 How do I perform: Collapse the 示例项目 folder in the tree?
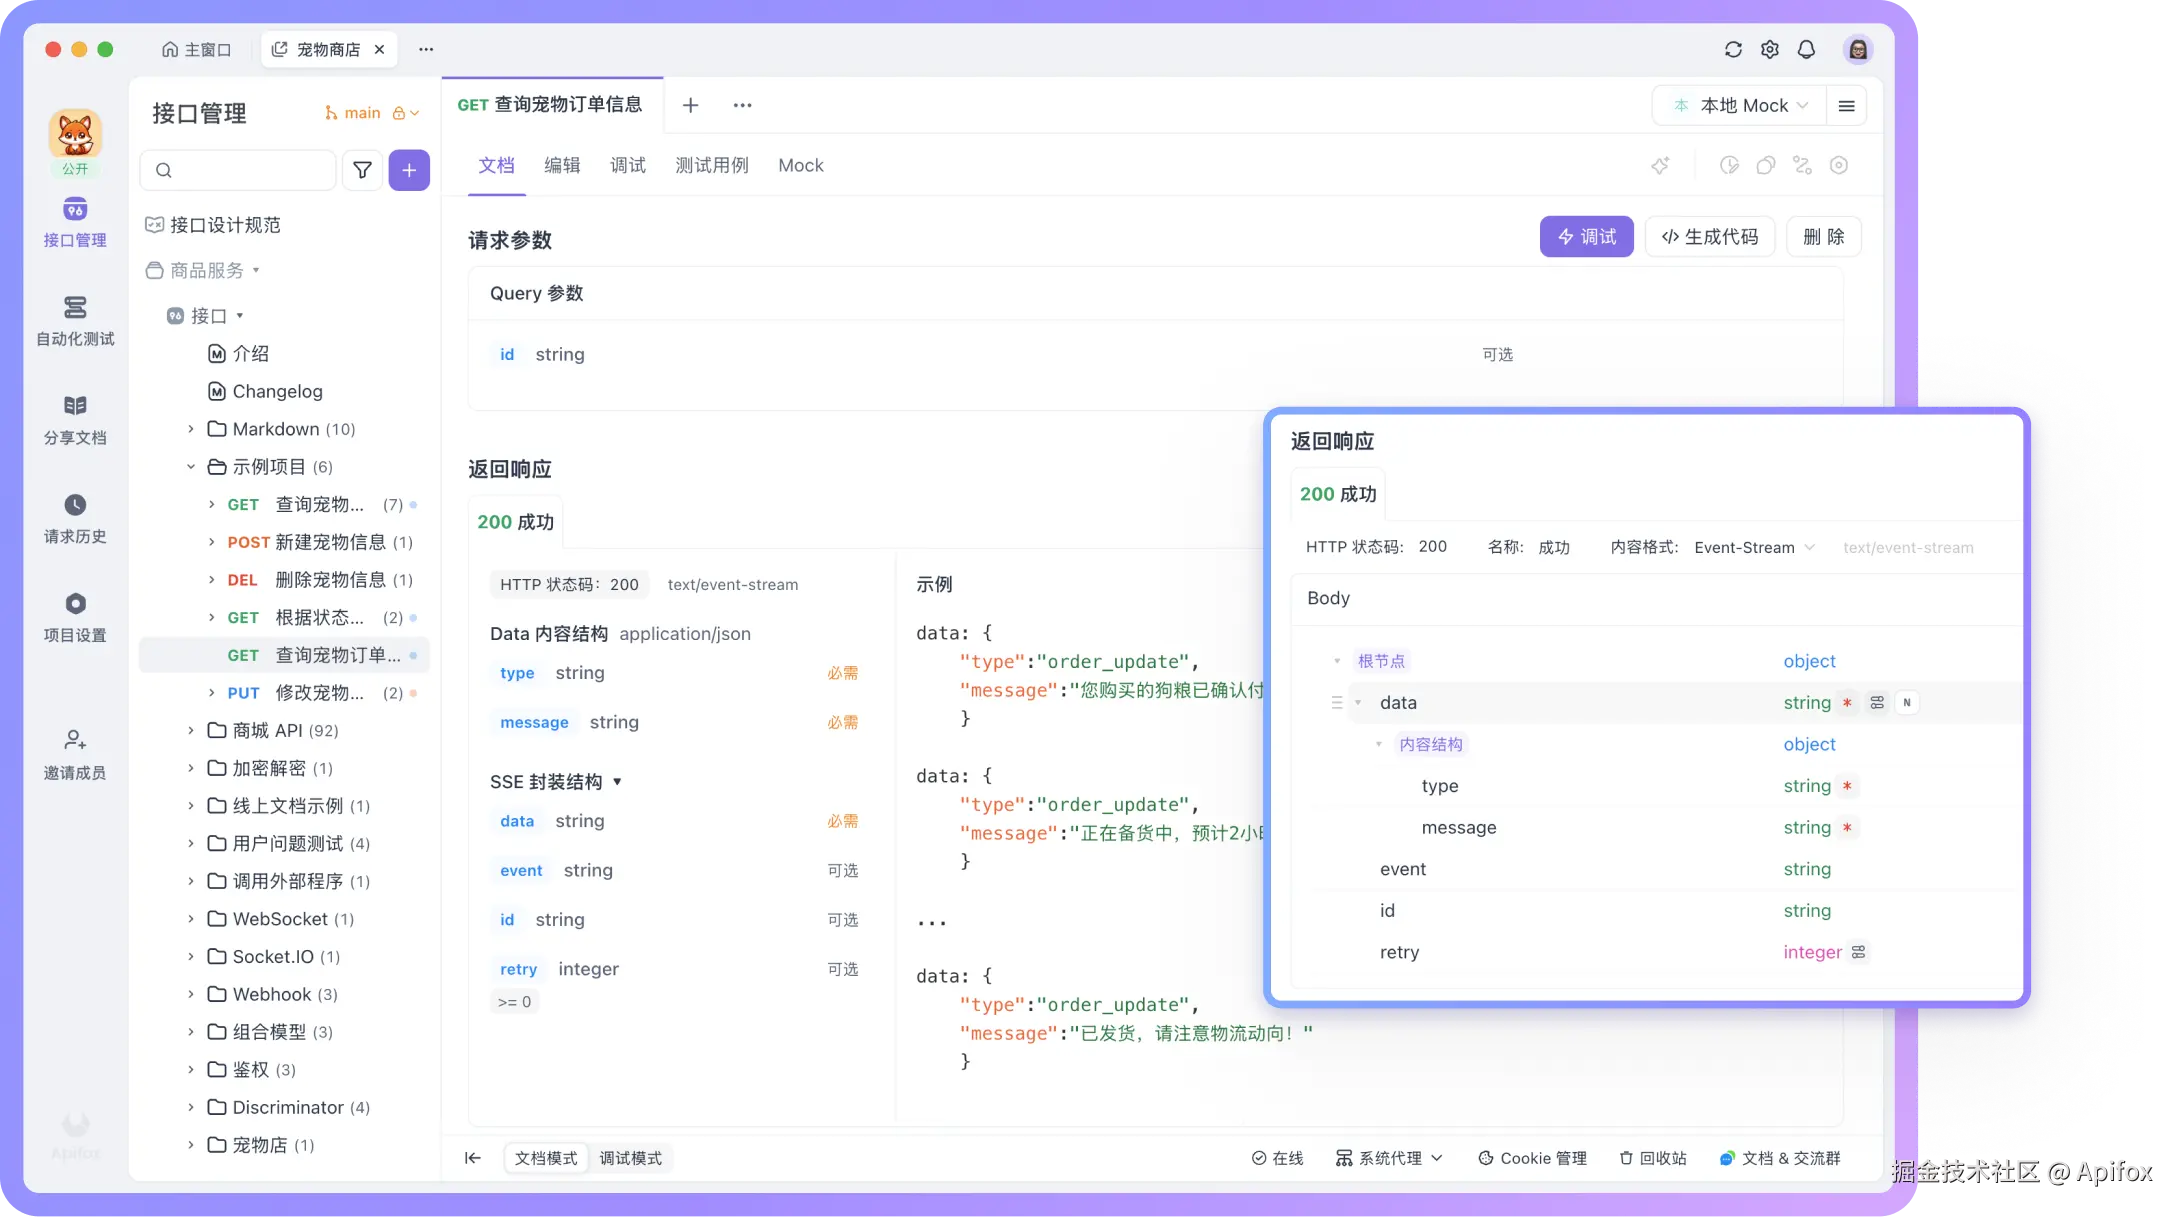(x=191, y=466)
